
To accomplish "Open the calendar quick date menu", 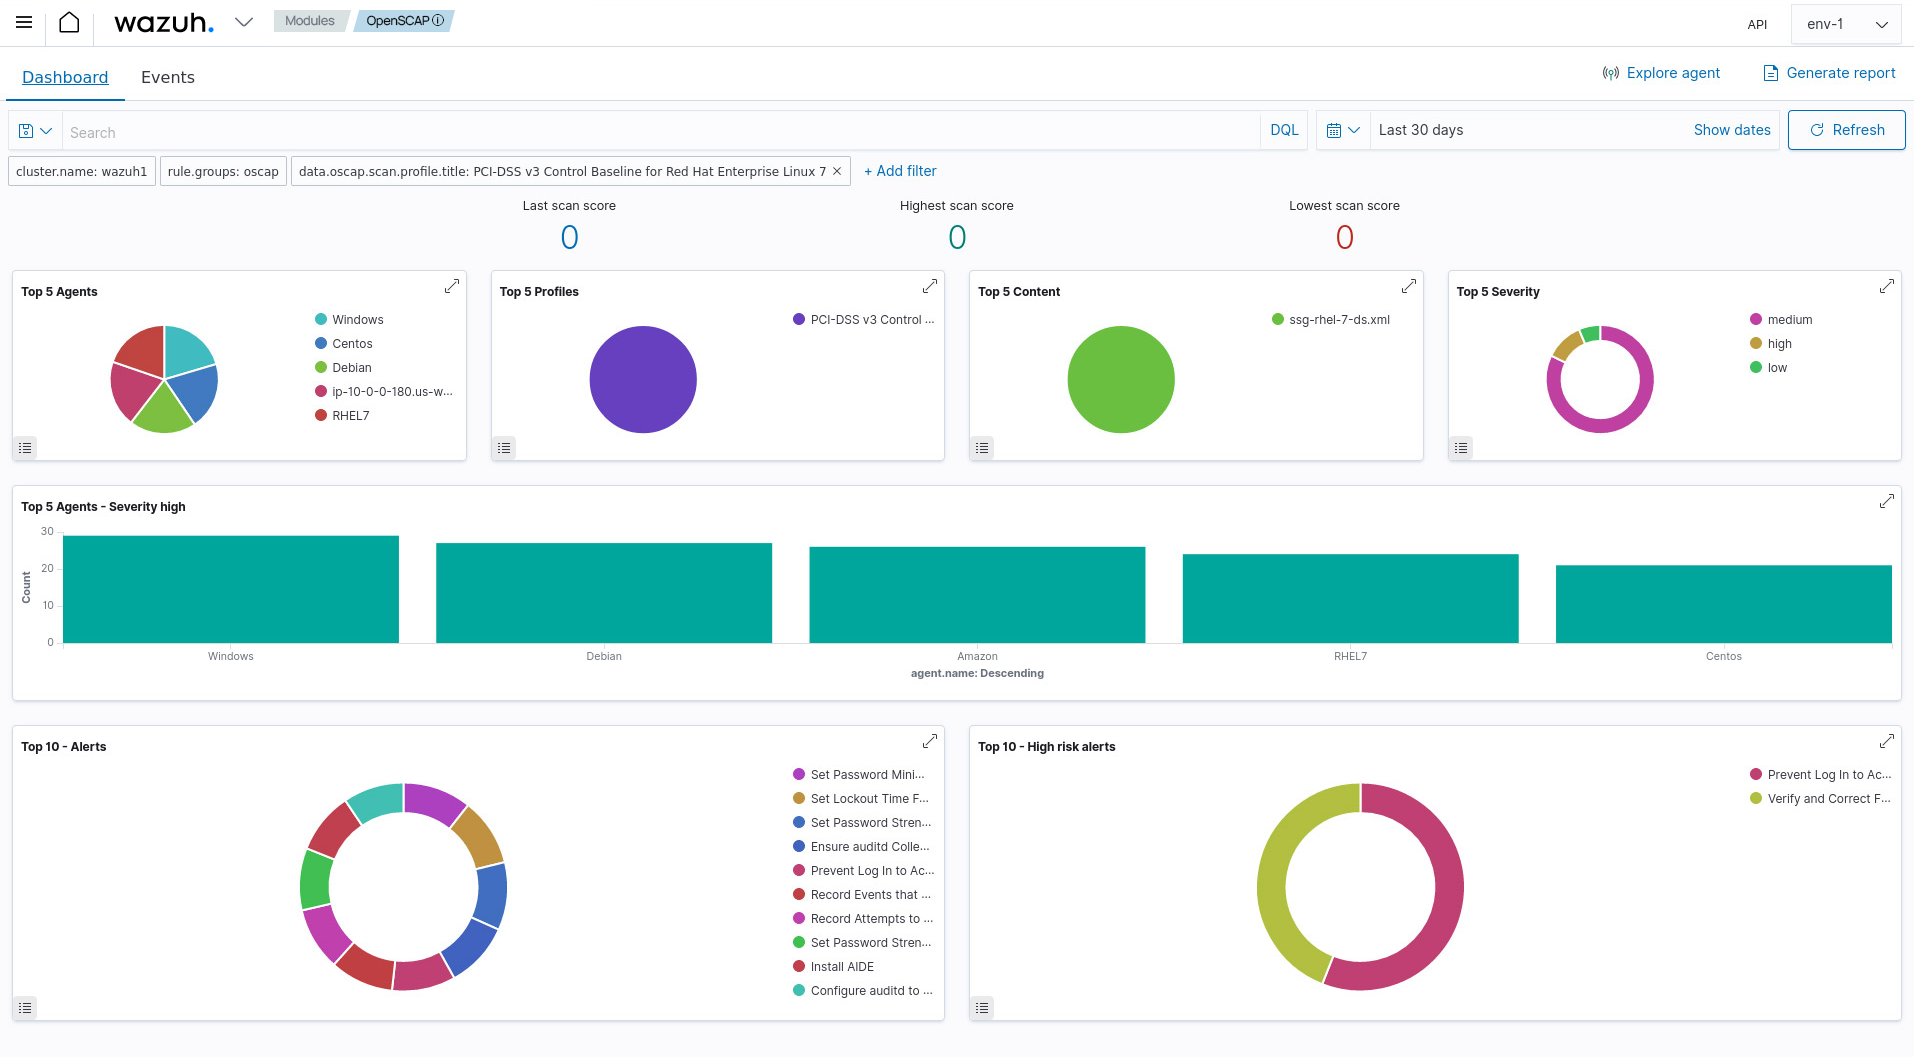I will [x=1342, y=130].
